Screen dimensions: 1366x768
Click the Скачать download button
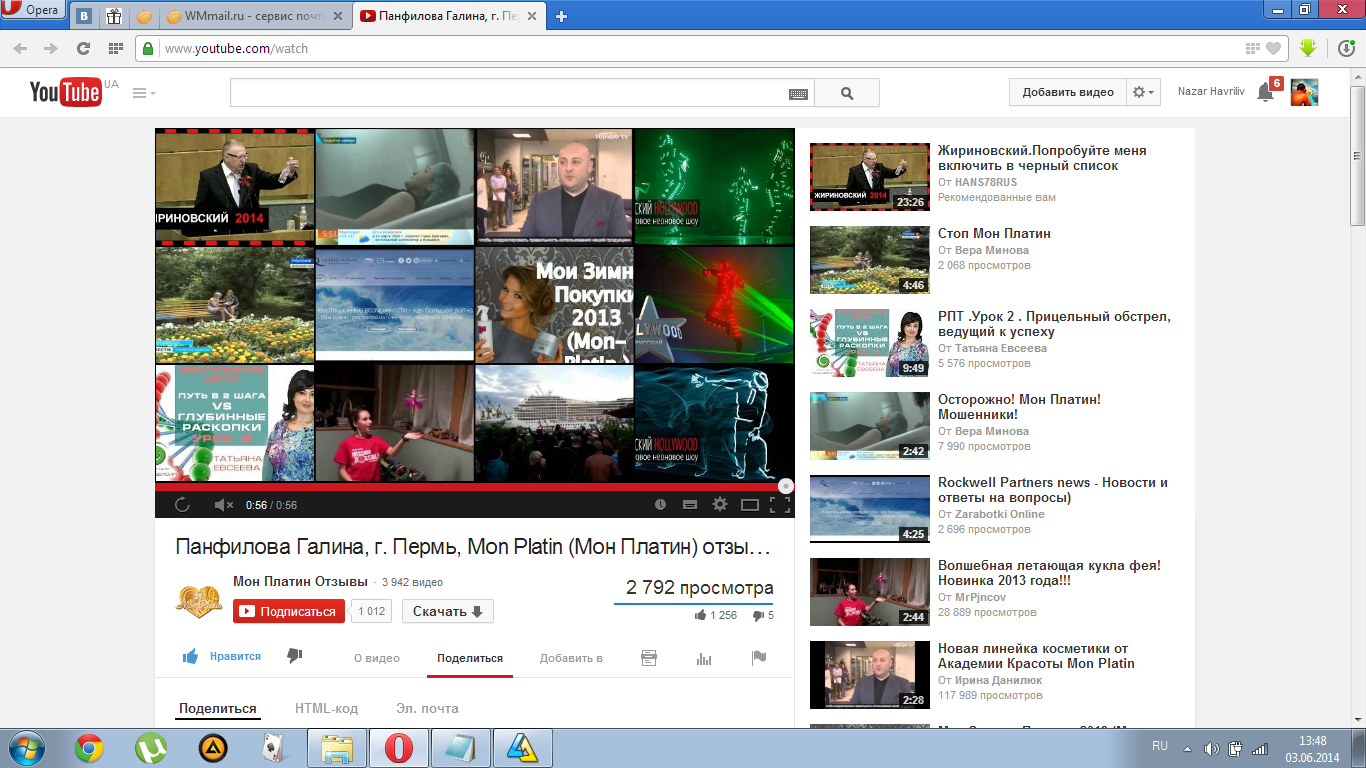pos(448,612)
